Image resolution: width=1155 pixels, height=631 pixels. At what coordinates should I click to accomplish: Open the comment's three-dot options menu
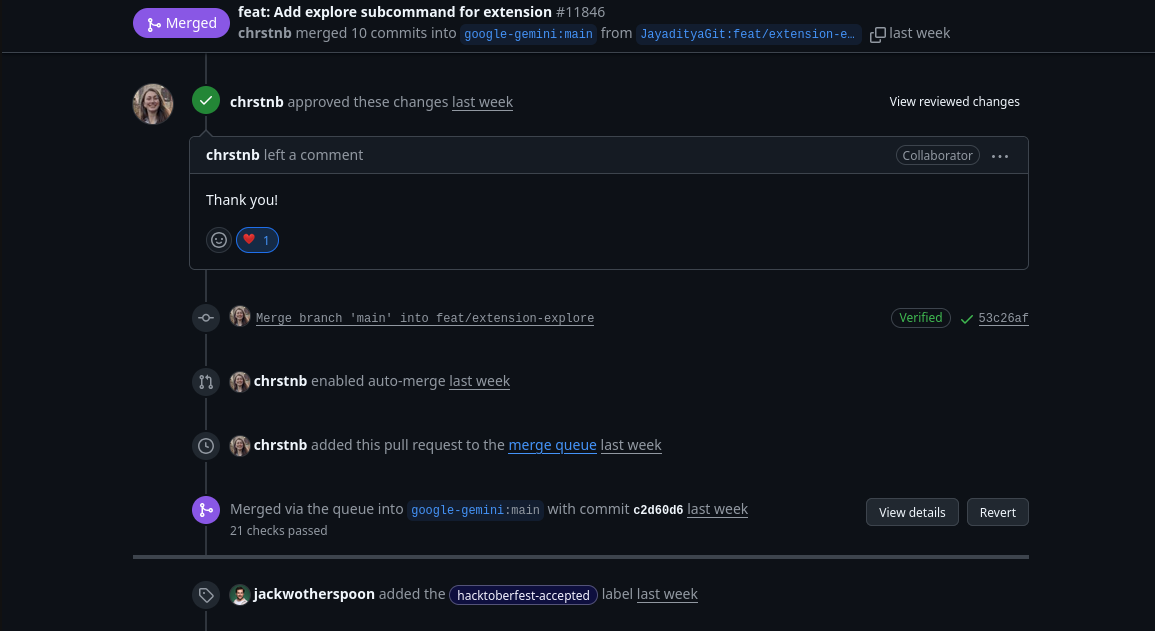point(1000,156)
